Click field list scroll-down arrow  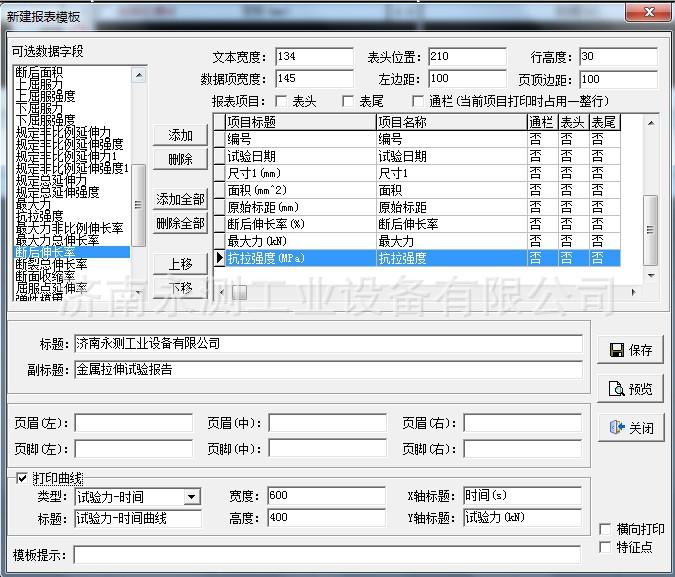pos(139,292)
